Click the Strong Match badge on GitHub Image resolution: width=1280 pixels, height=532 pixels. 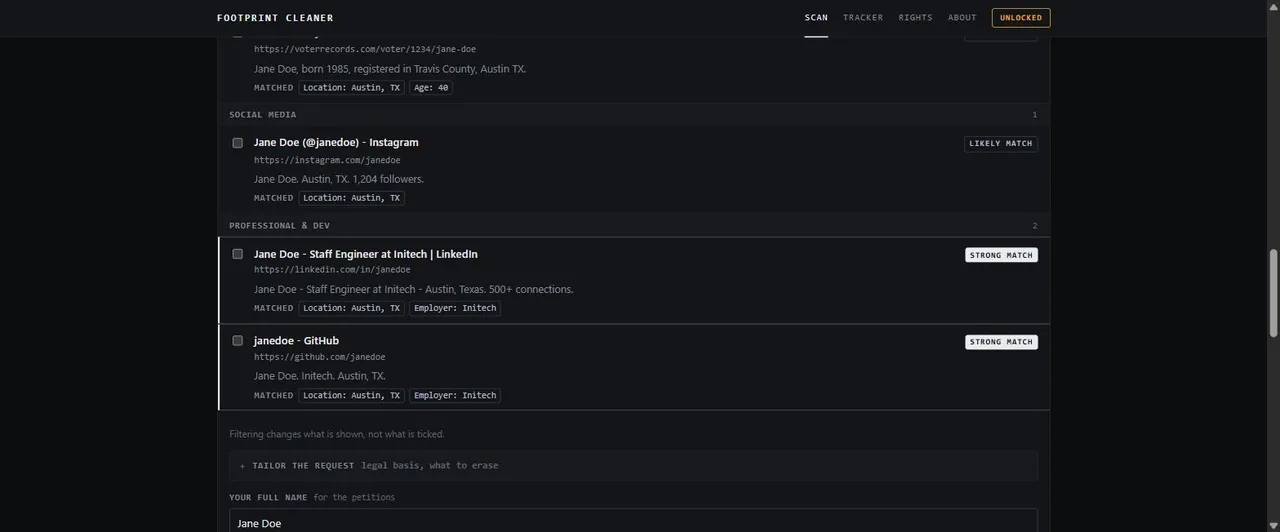click(x=1001, y=342)
